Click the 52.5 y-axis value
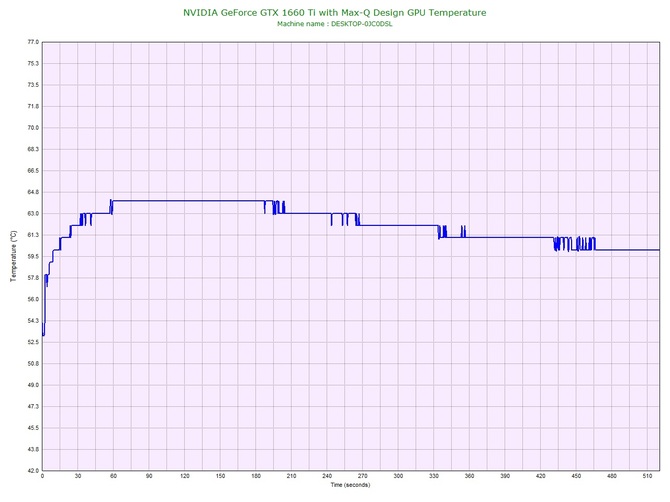The height and width of the screenshot is (502, 670). (33, 342)
